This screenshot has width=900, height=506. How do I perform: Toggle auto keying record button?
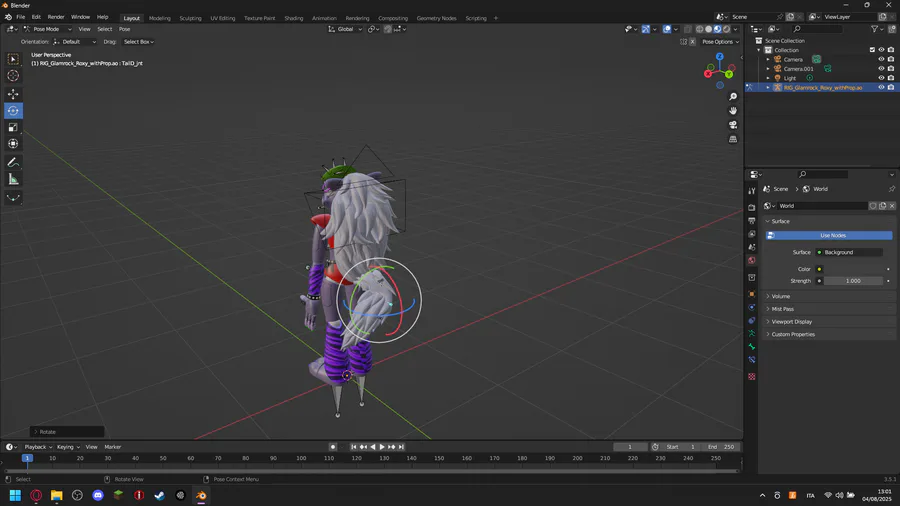pyautogui.click(x=332, y=447)
